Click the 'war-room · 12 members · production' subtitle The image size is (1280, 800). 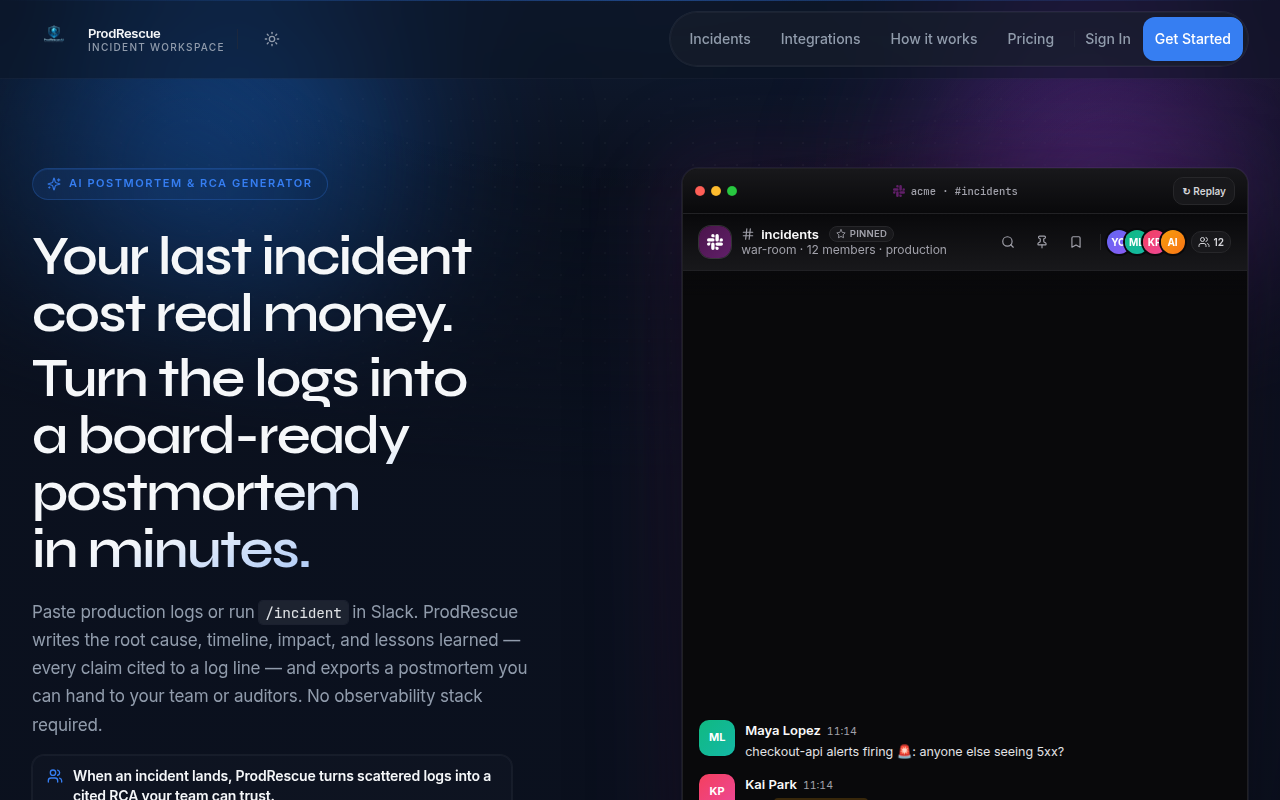pos(844,250)
